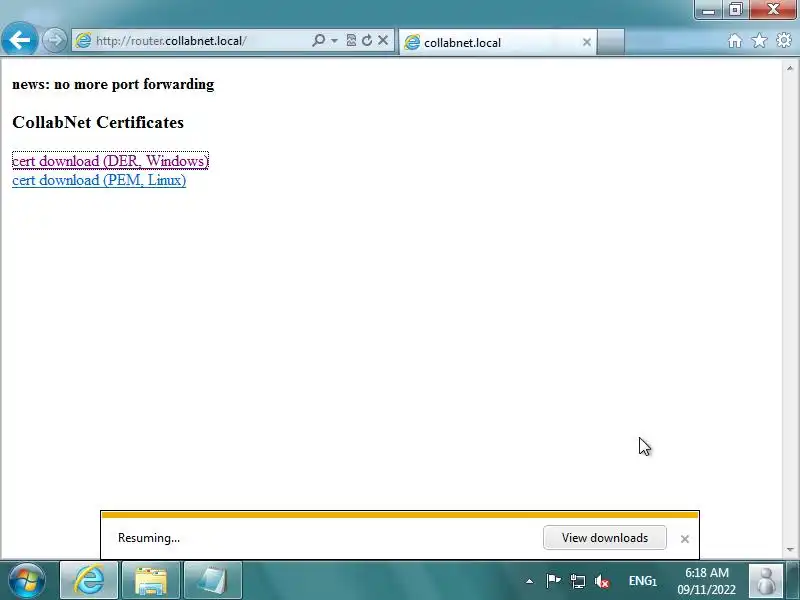
Task: Open the Tools gear menu
Action: (x=784, y=40)
